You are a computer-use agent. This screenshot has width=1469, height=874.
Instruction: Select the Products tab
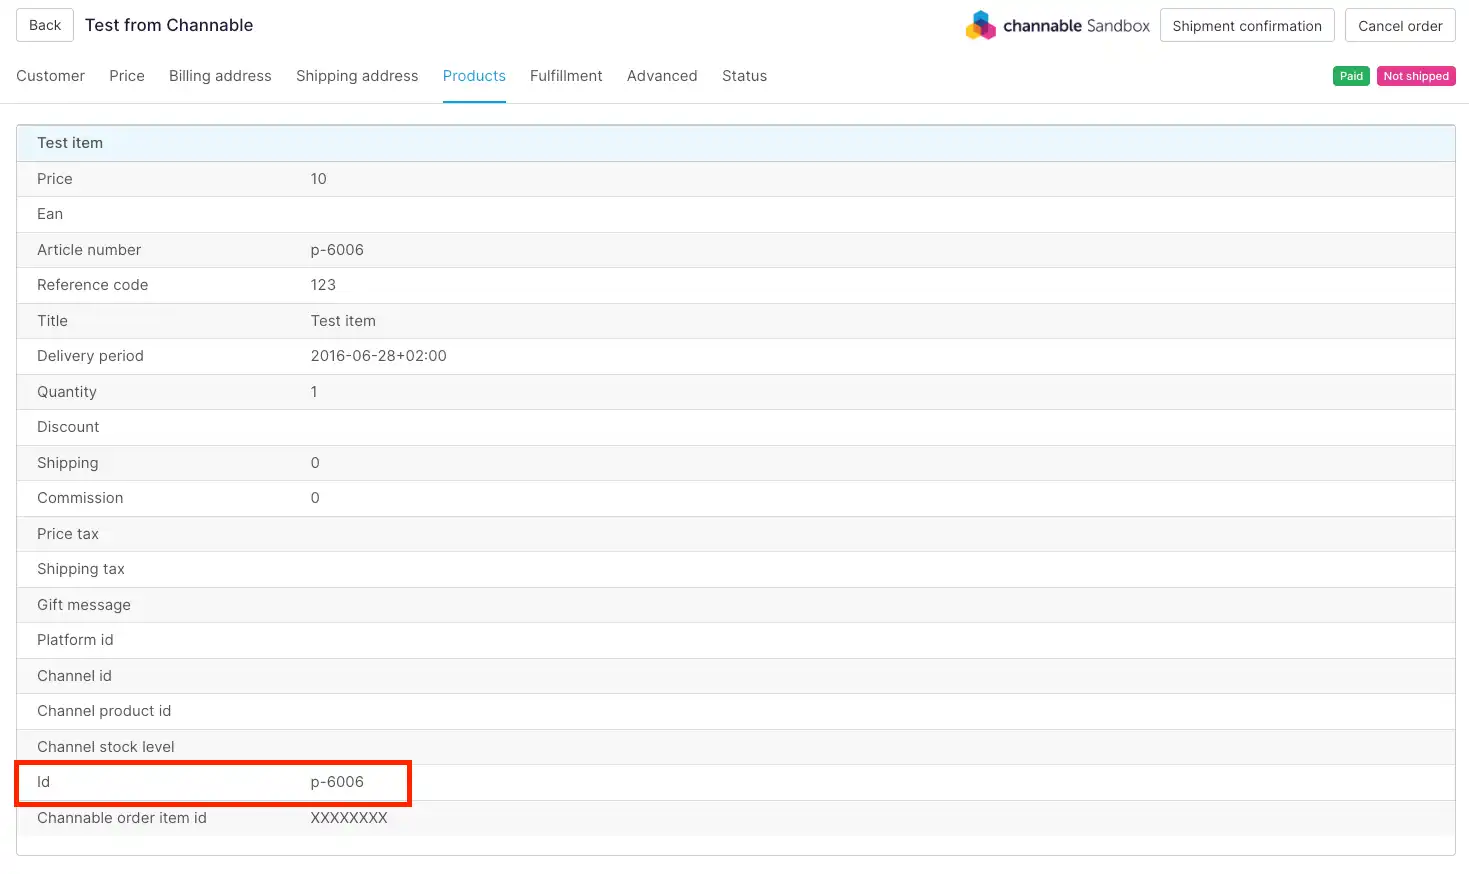point(474,76)
